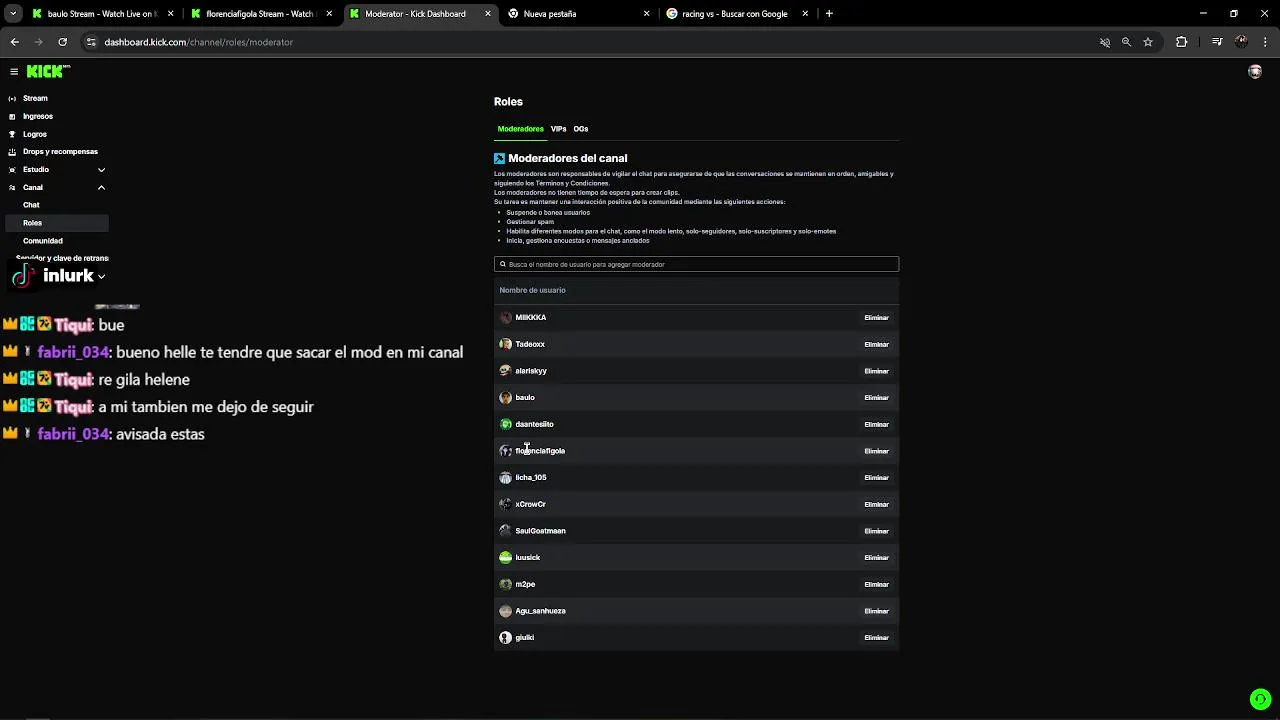This screenshot has width=1280, height=720.
Task: Select the username SaulGoatmaan
Action: 540,531
